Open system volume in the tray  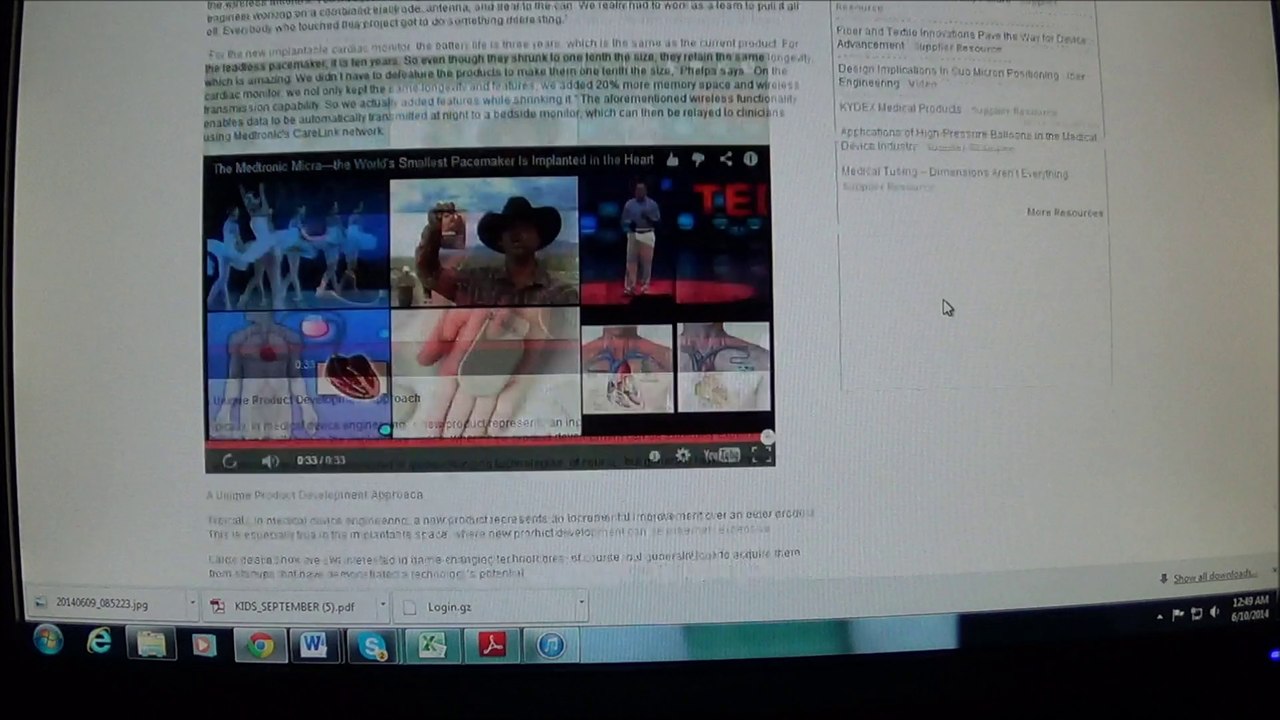tap(1215, 612)
